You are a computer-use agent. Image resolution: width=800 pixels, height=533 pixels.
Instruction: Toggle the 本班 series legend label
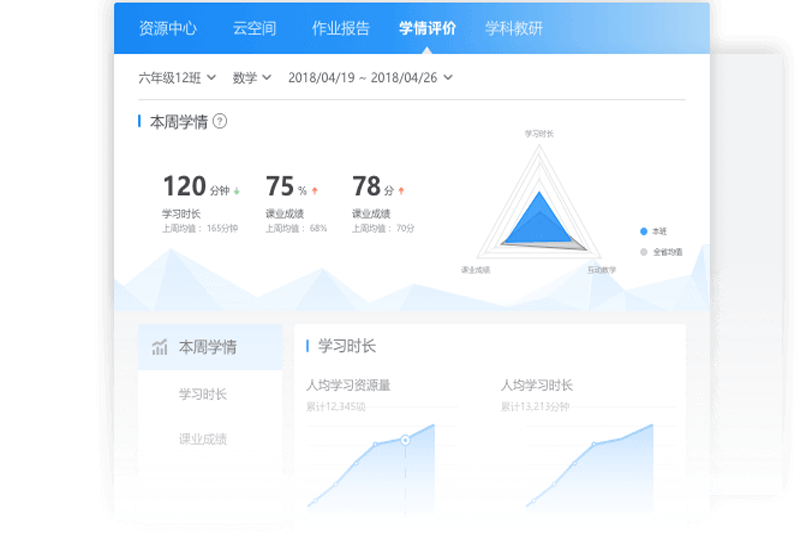click(x=660, y=231)
